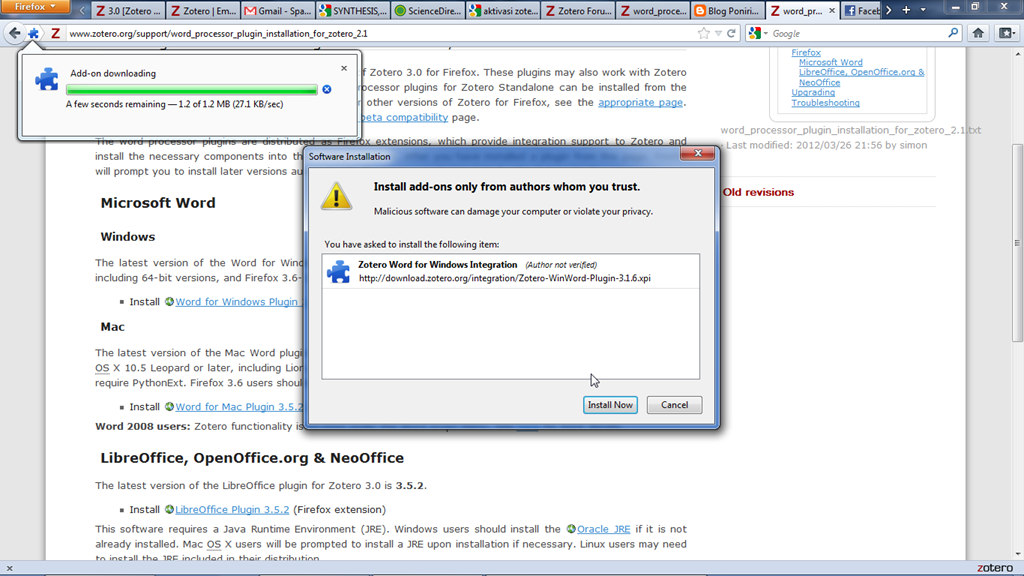The image size is (1024, 576).
Task: Close the active word_pr... tab
Action: pyautogui.click(x=831, y=11)
